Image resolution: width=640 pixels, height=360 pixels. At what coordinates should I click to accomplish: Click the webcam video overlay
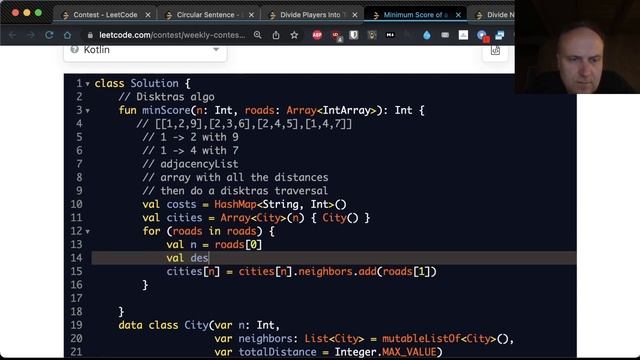577,47
